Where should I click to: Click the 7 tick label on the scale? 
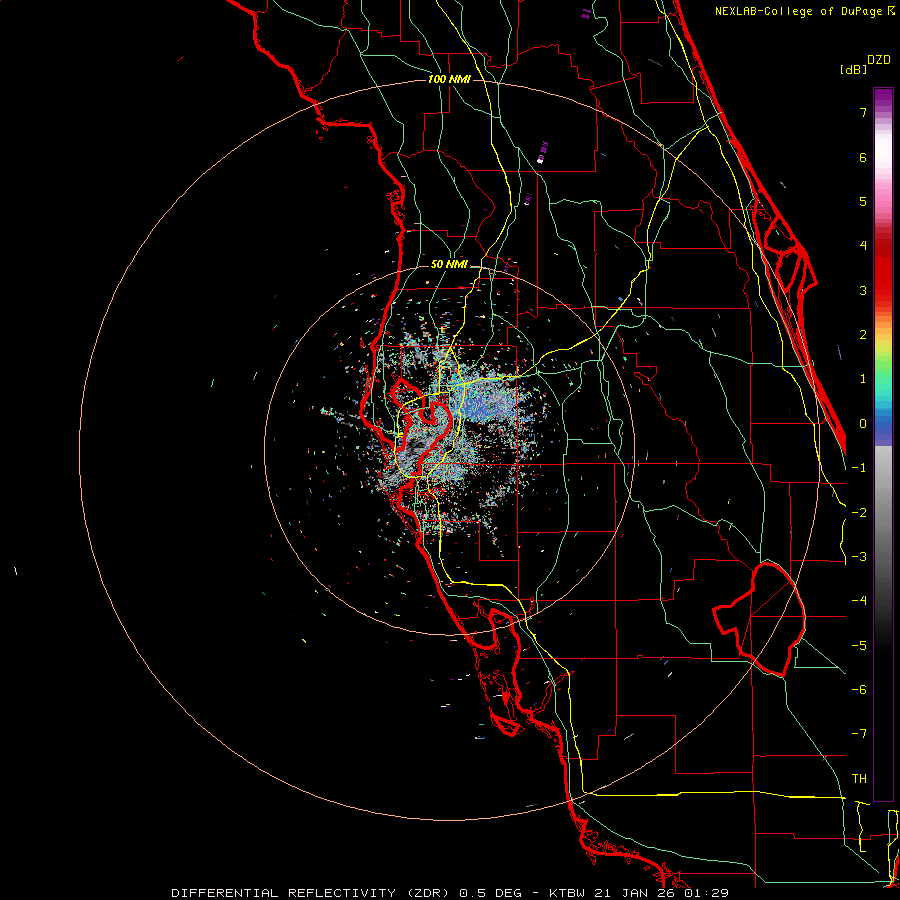coord(863,112)
